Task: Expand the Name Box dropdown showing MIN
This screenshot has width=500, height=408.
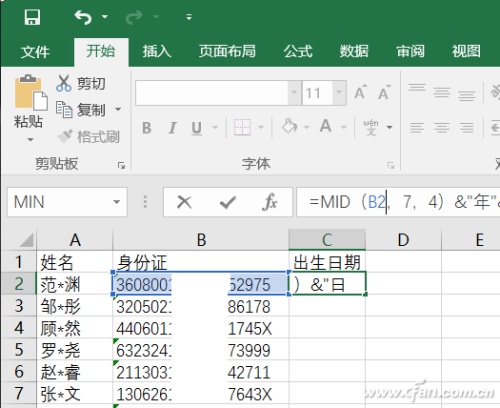Action: [x=116, y=202]
